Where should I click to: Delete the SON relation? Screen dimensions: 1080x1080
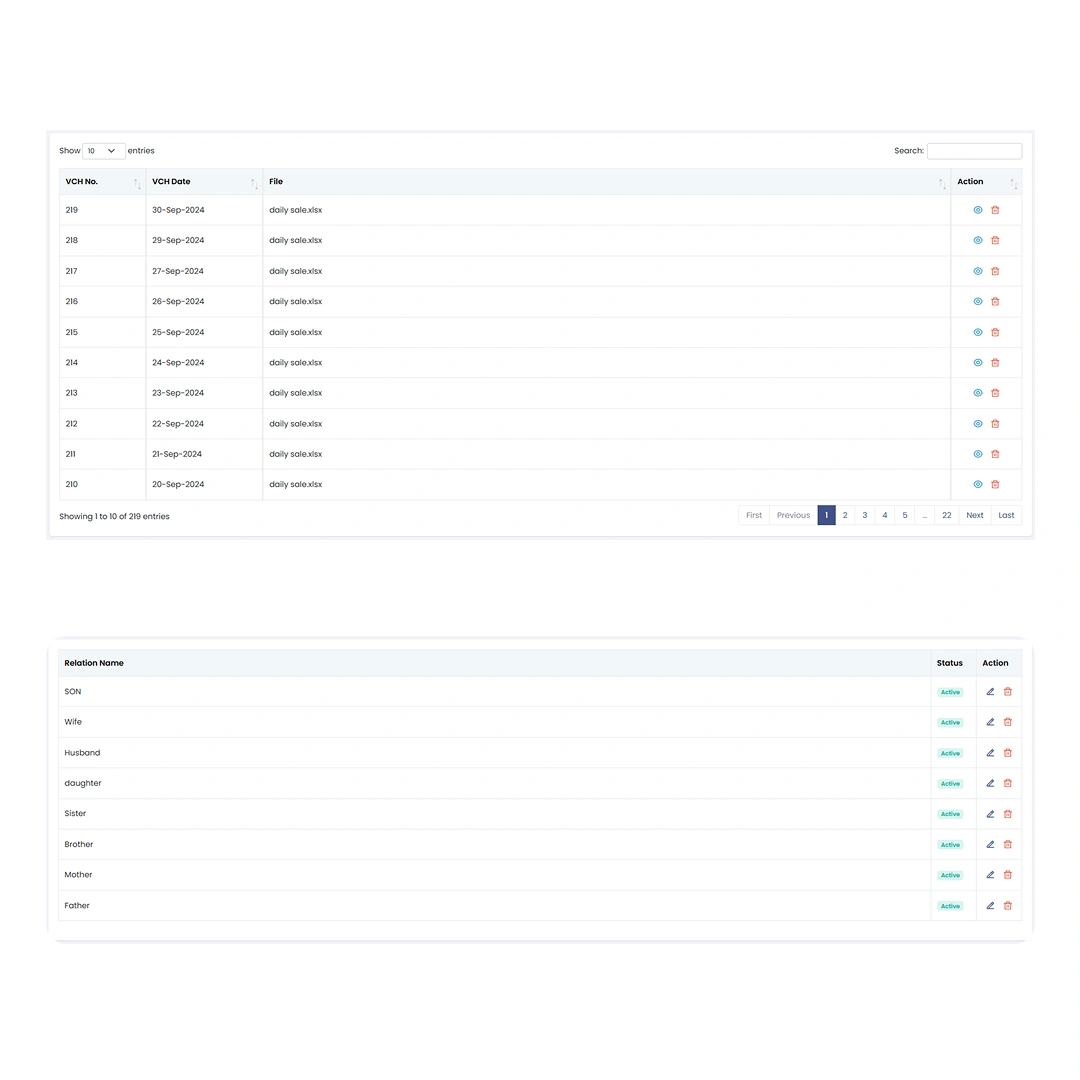pyautogui.click(x=1008, y=692)
